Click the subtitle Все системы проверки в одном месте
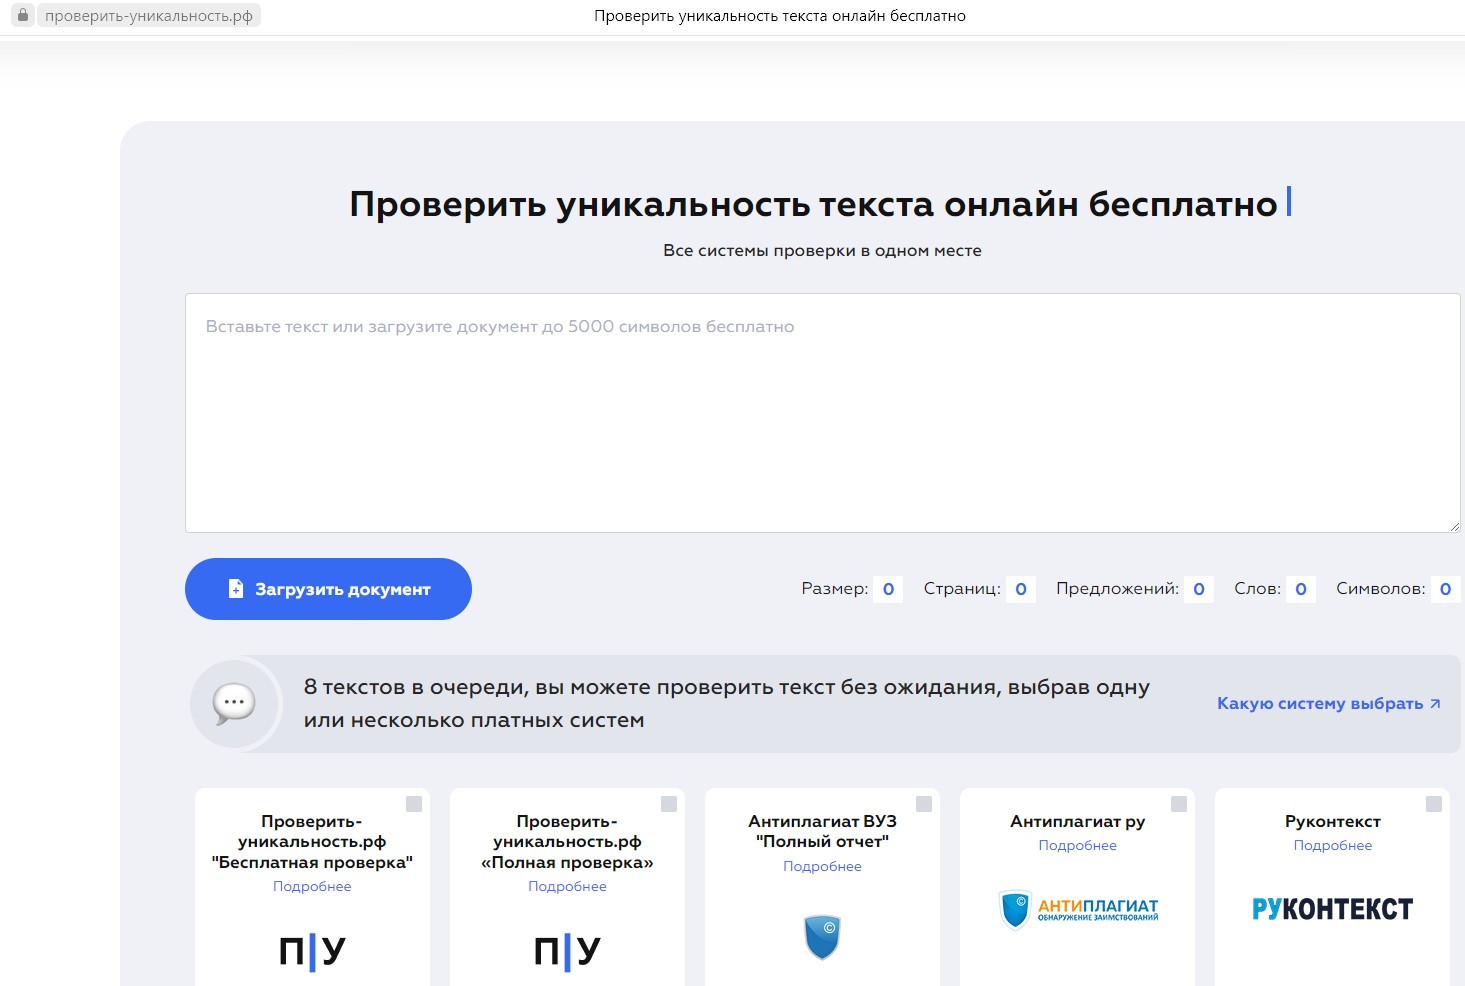This screenshot has height=986, width=1465. click(822, 250)
